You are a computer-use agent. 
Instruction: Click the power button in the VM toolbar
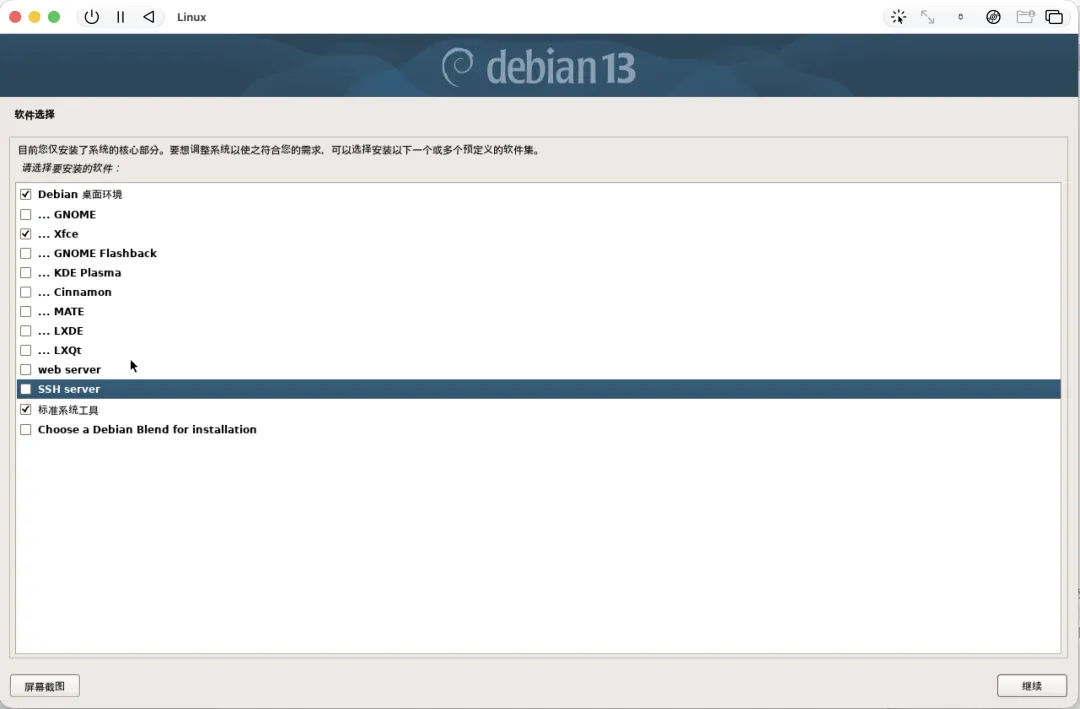pyautogui.click(x=92, y=17)
